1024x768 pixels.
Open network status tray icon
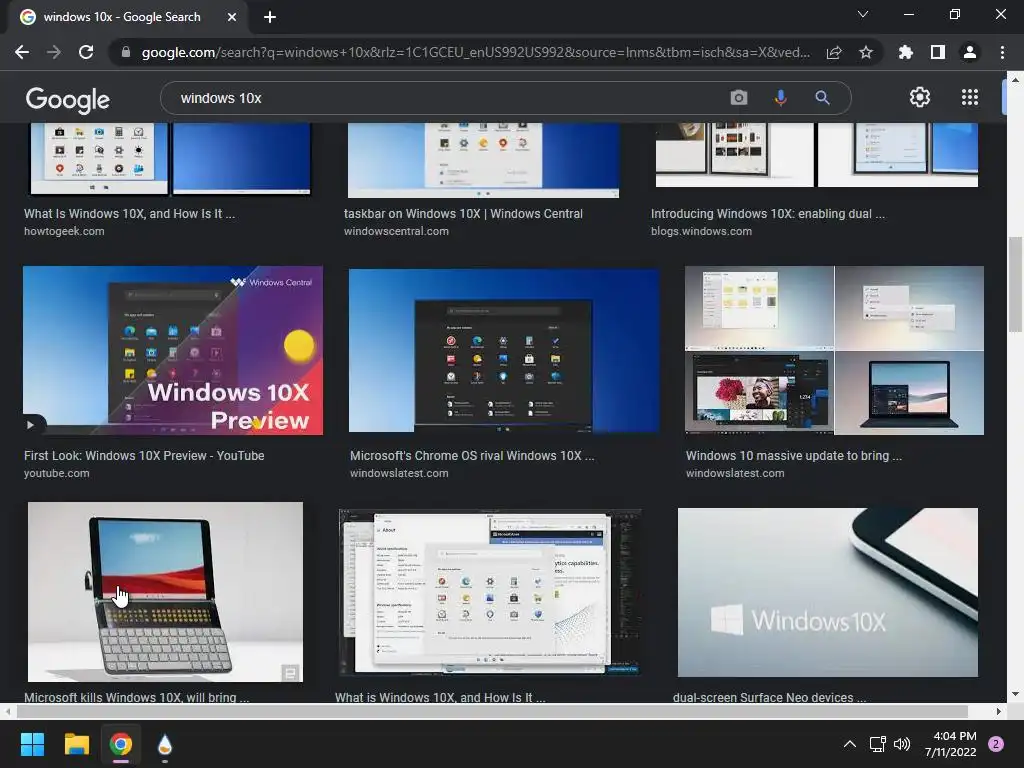878,744
